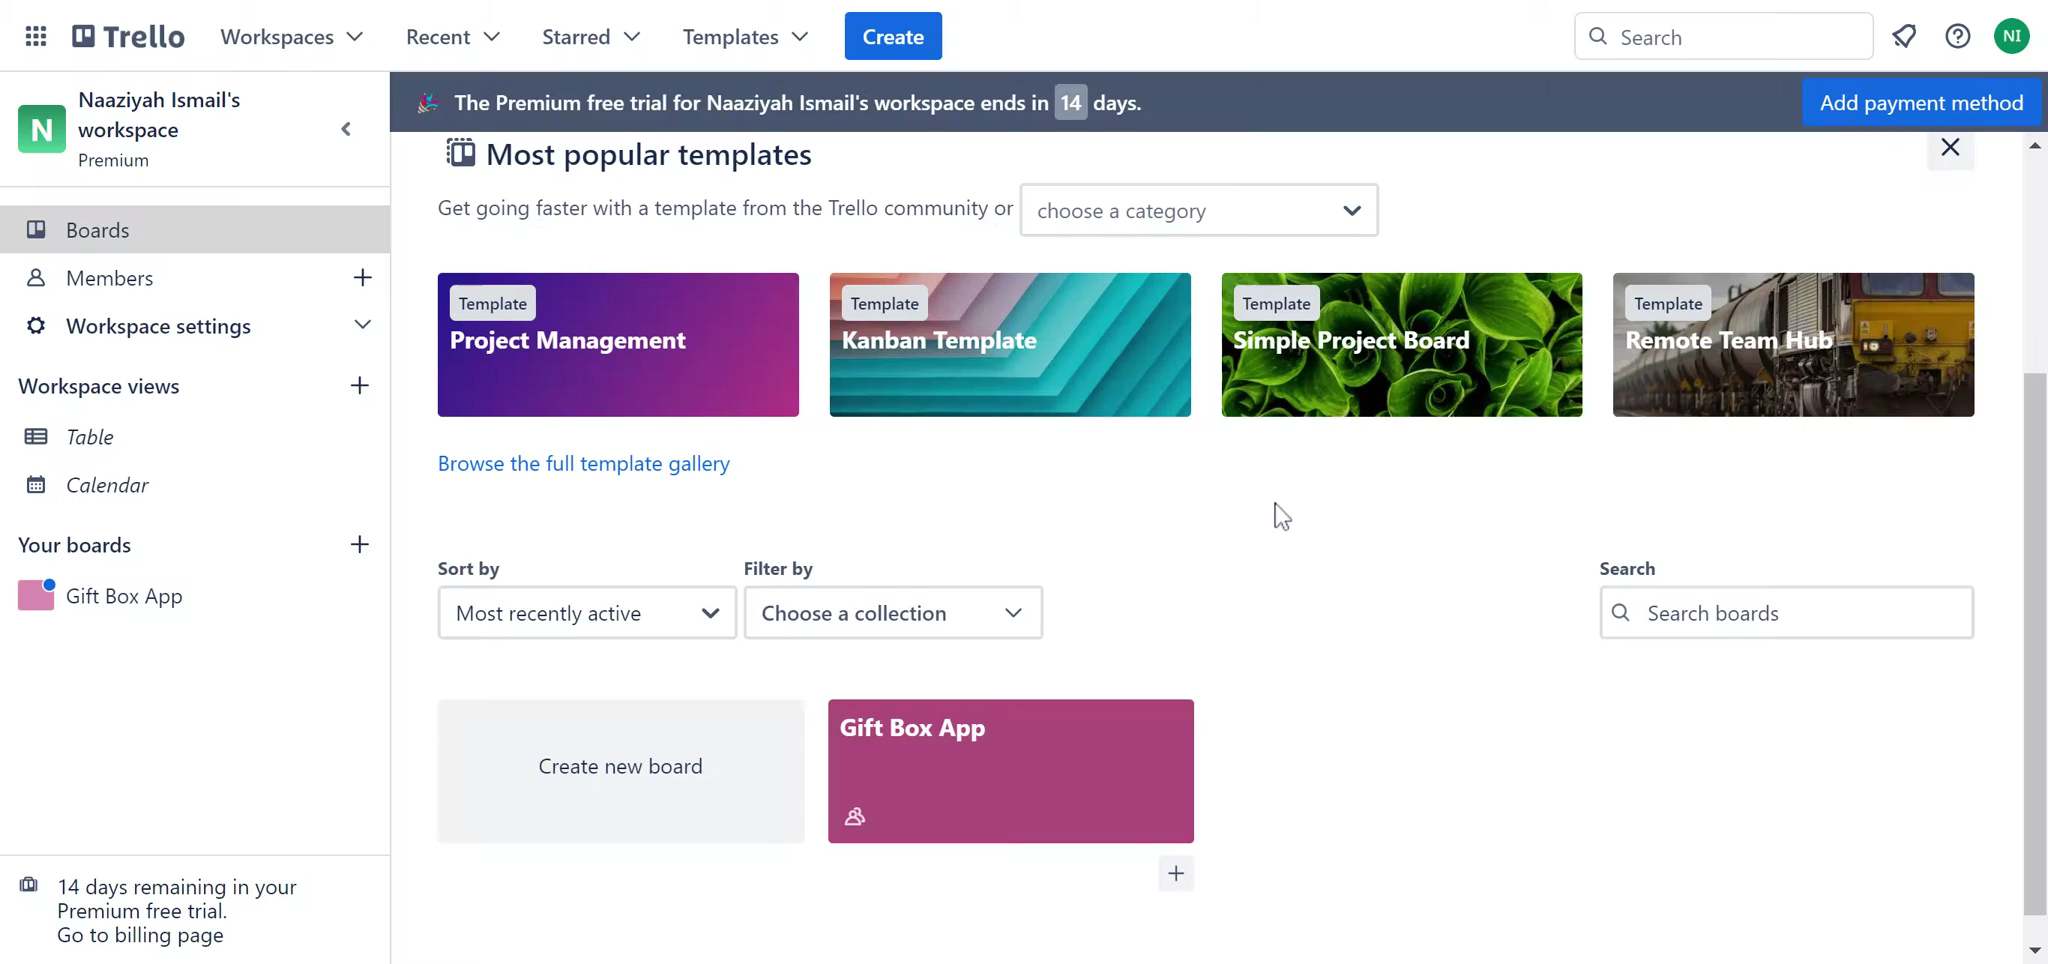
Task: Open the Kanban Template card
Action: pos(1010,345)
